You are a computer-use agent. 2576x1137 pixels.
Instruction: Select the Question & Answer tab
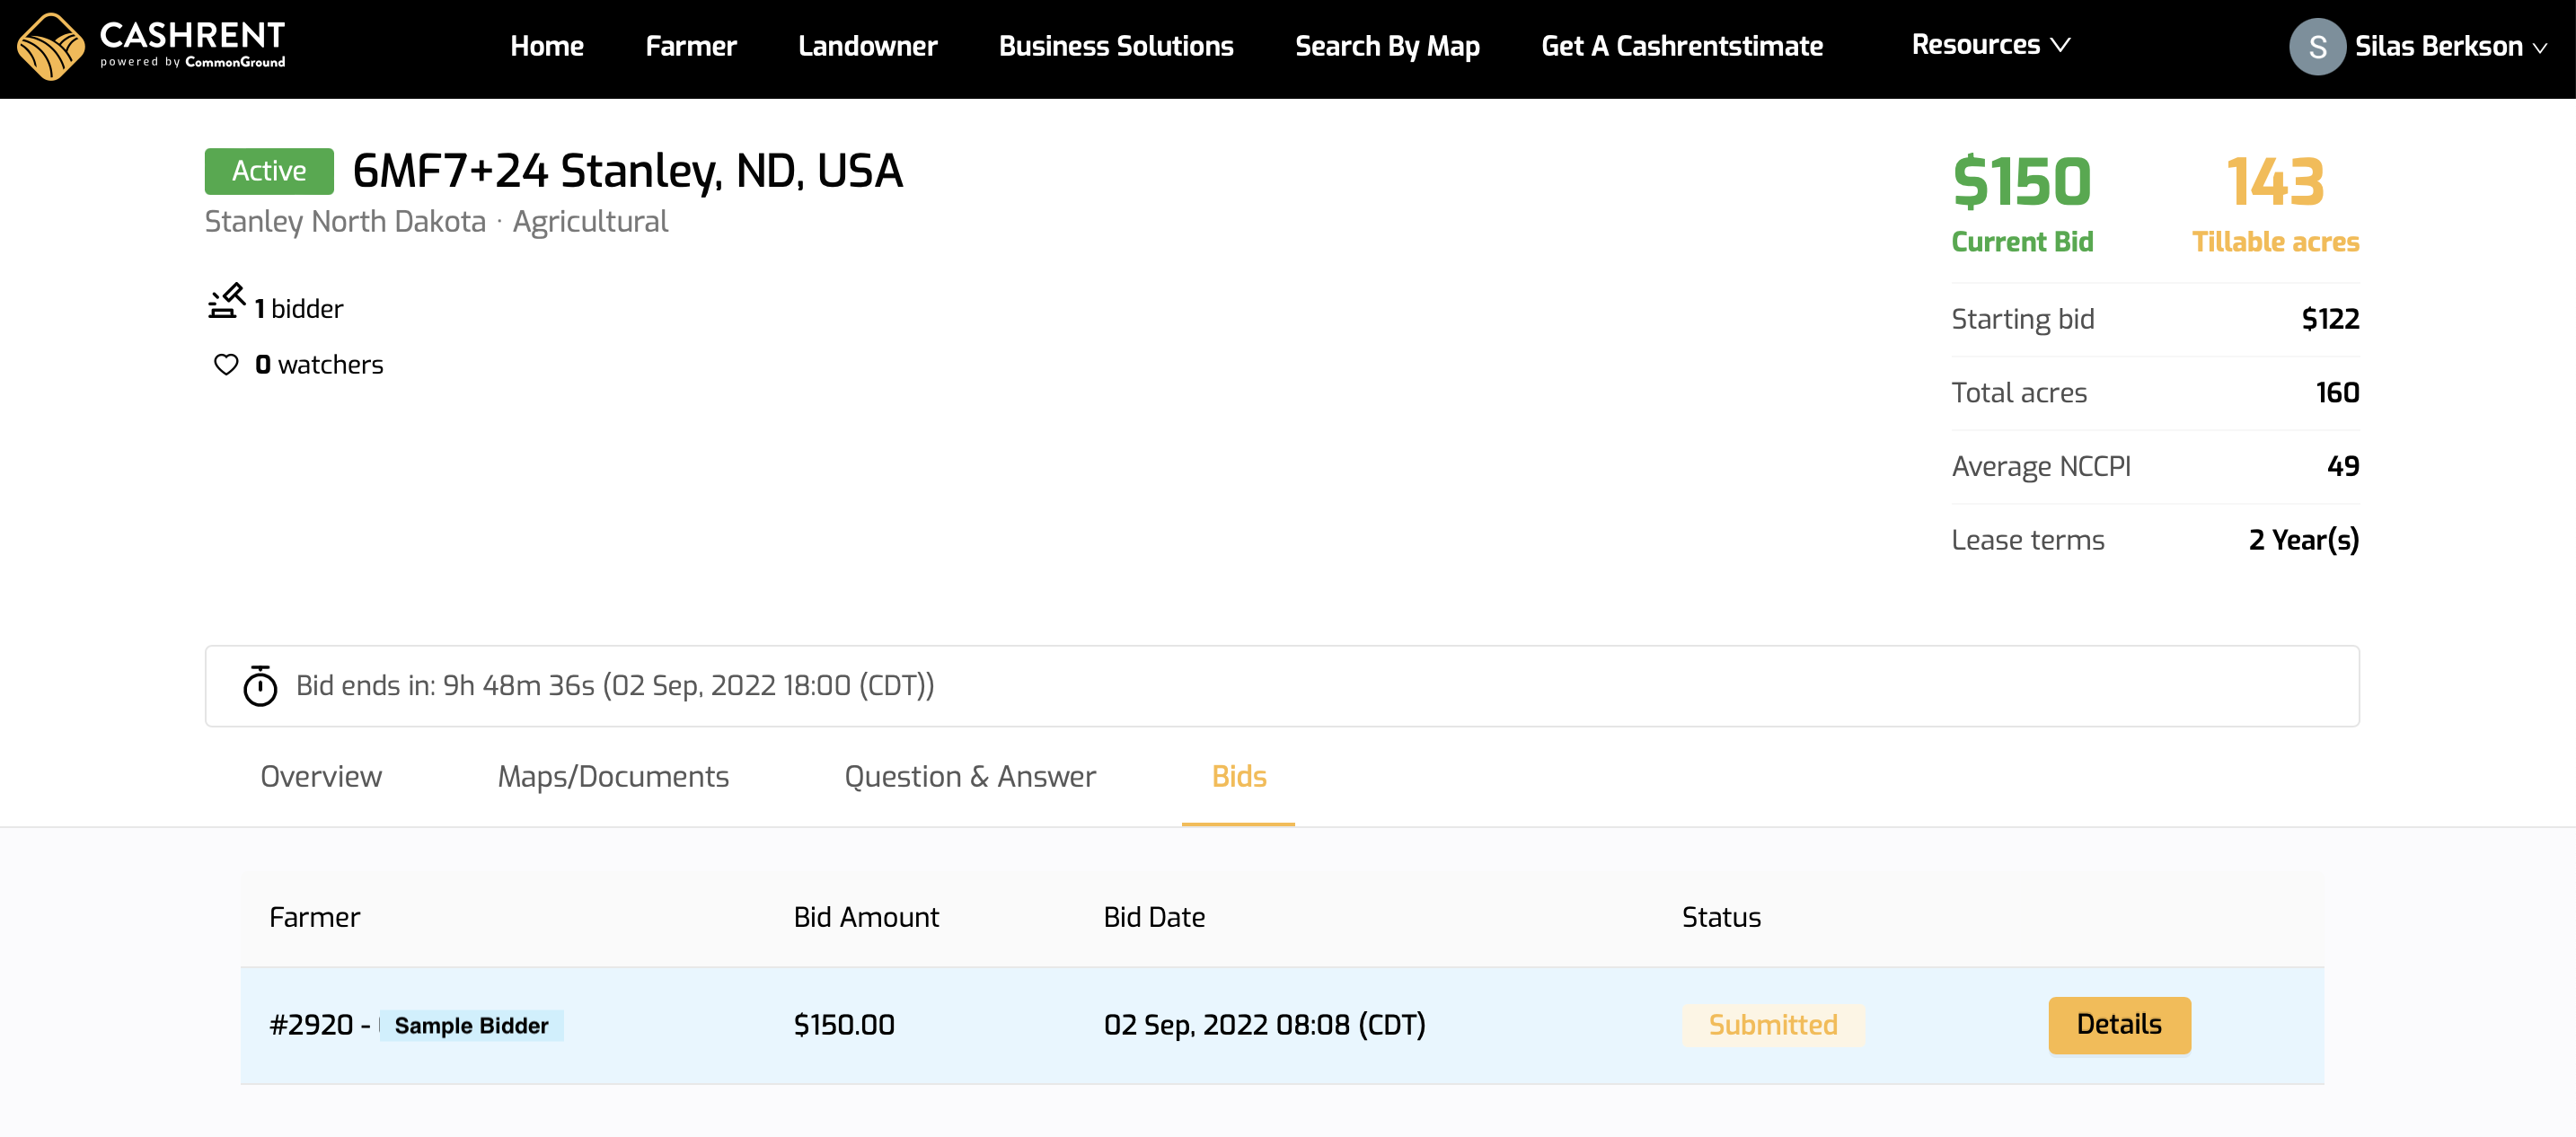[969, 776]
